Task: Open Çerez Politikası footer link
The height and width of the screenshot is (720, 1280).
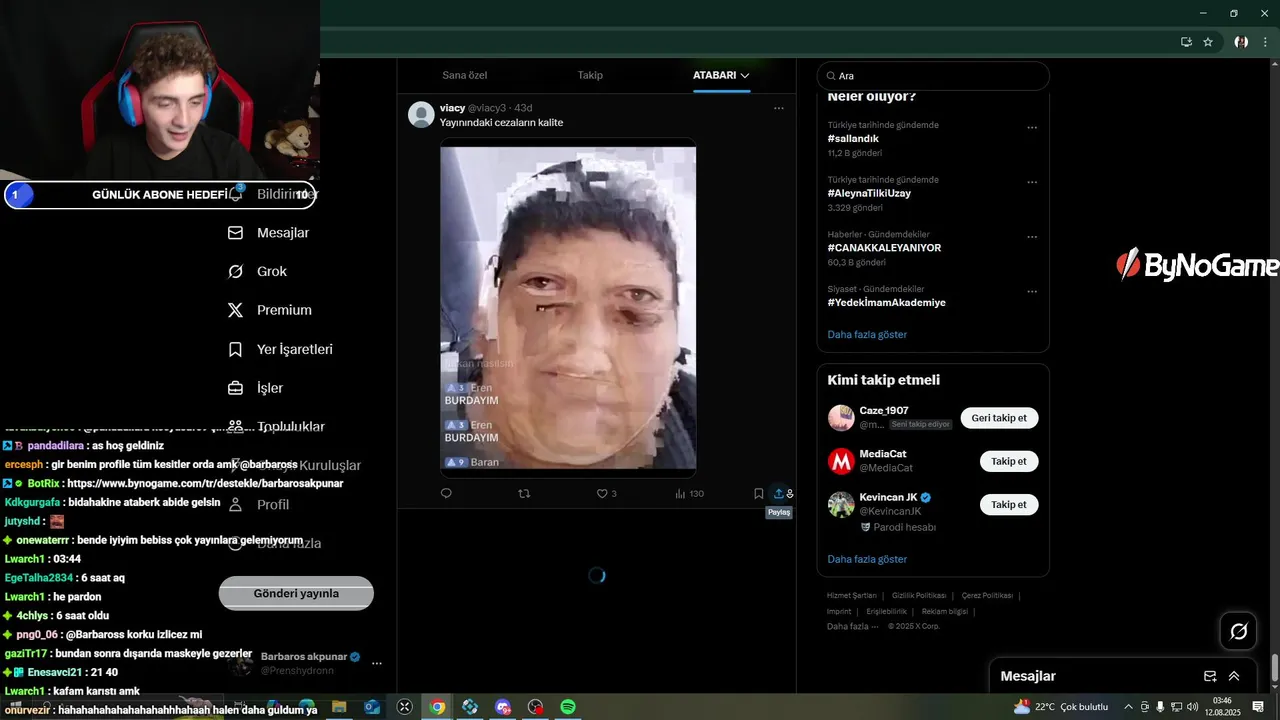Action: 987,595
